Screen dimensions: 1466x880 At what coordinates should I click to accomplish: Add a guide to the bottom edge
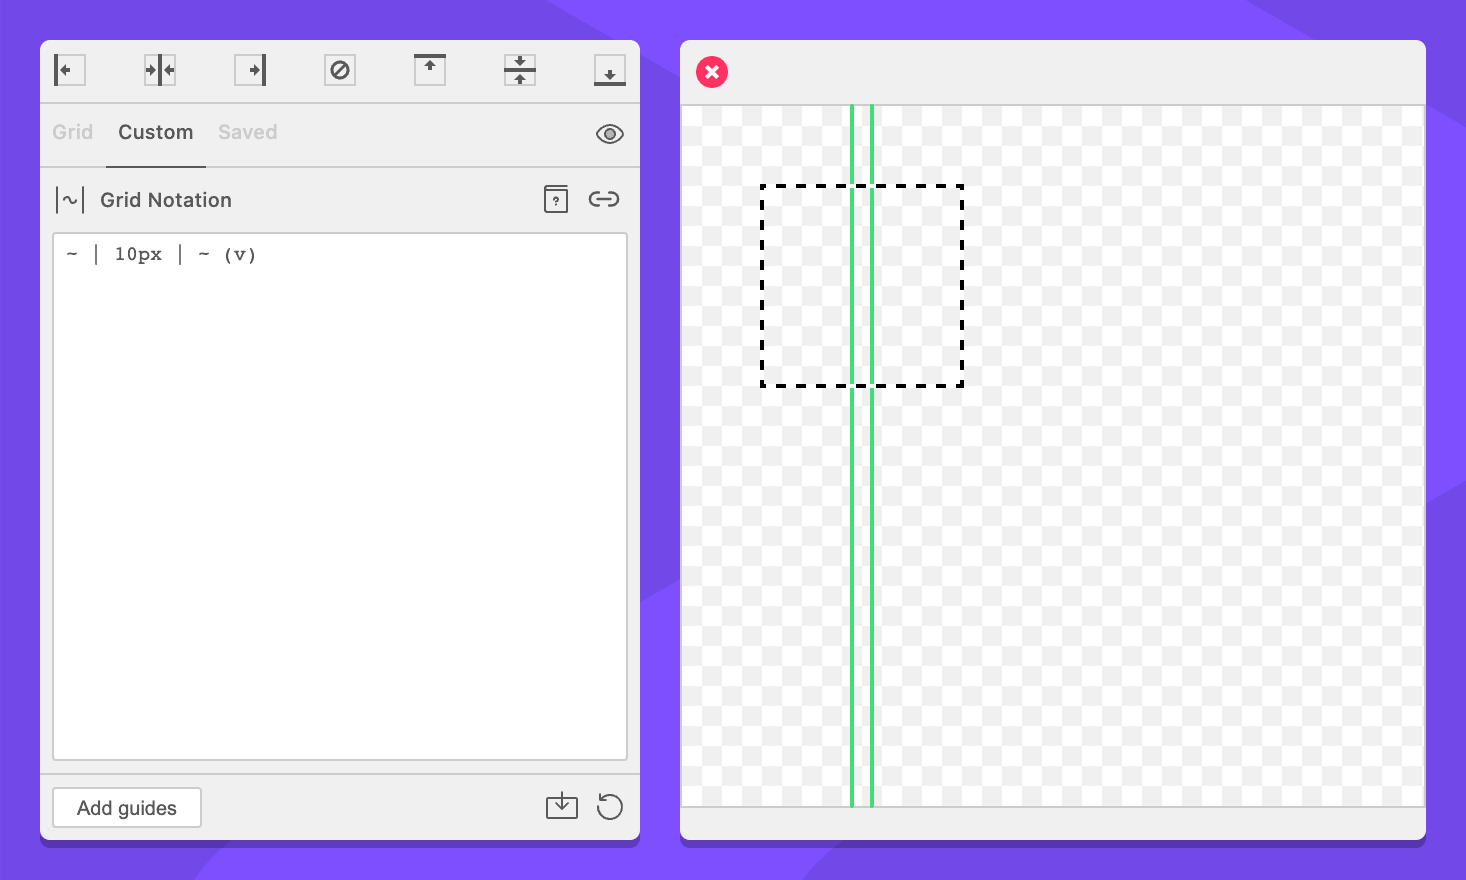point(610,70)
